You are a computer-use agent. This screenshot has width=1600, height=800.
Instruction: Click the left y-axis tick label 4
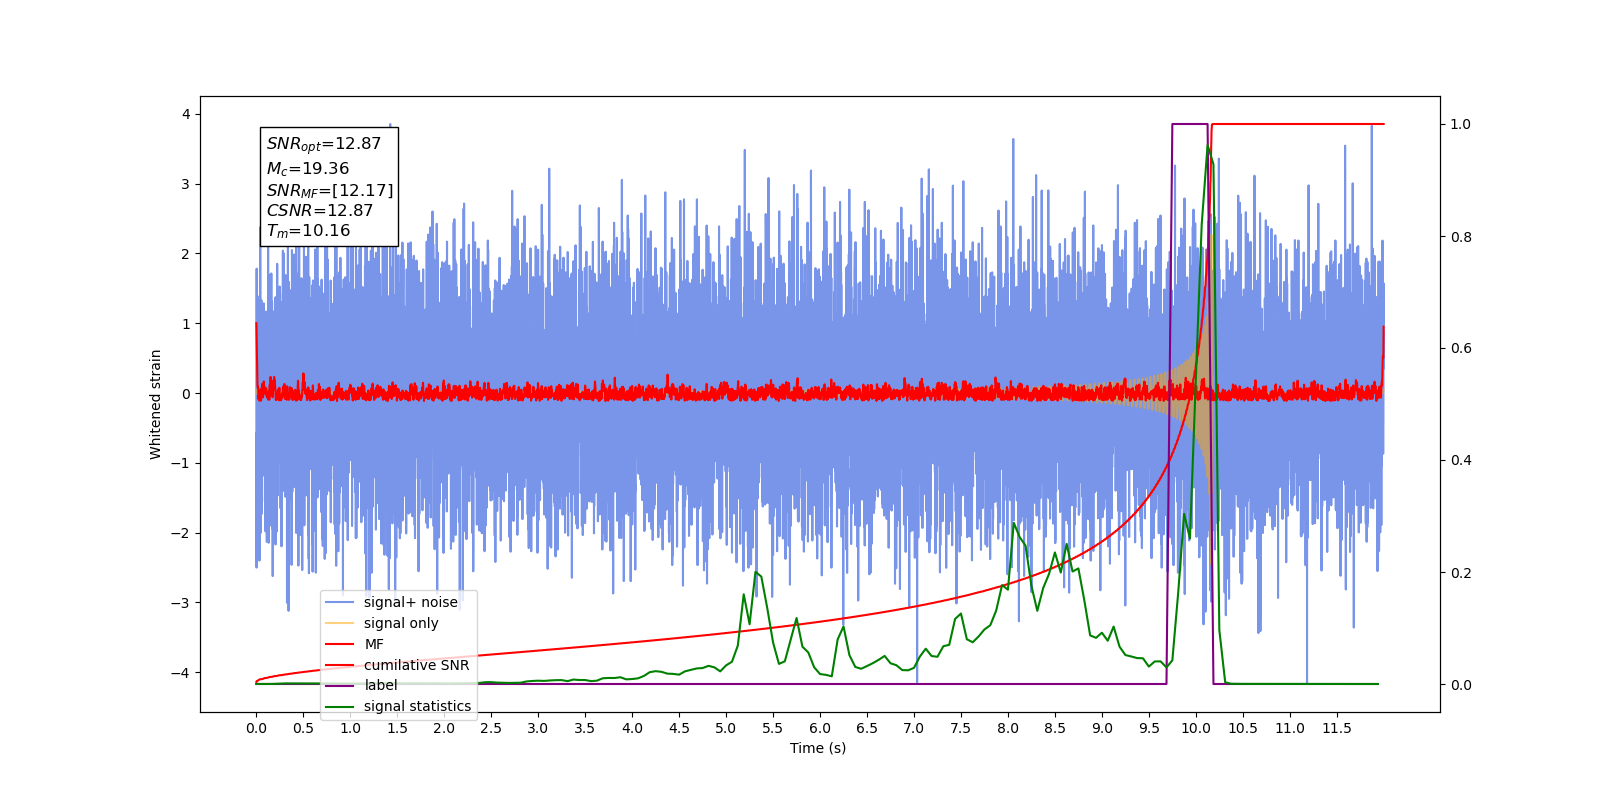[186, 114]
